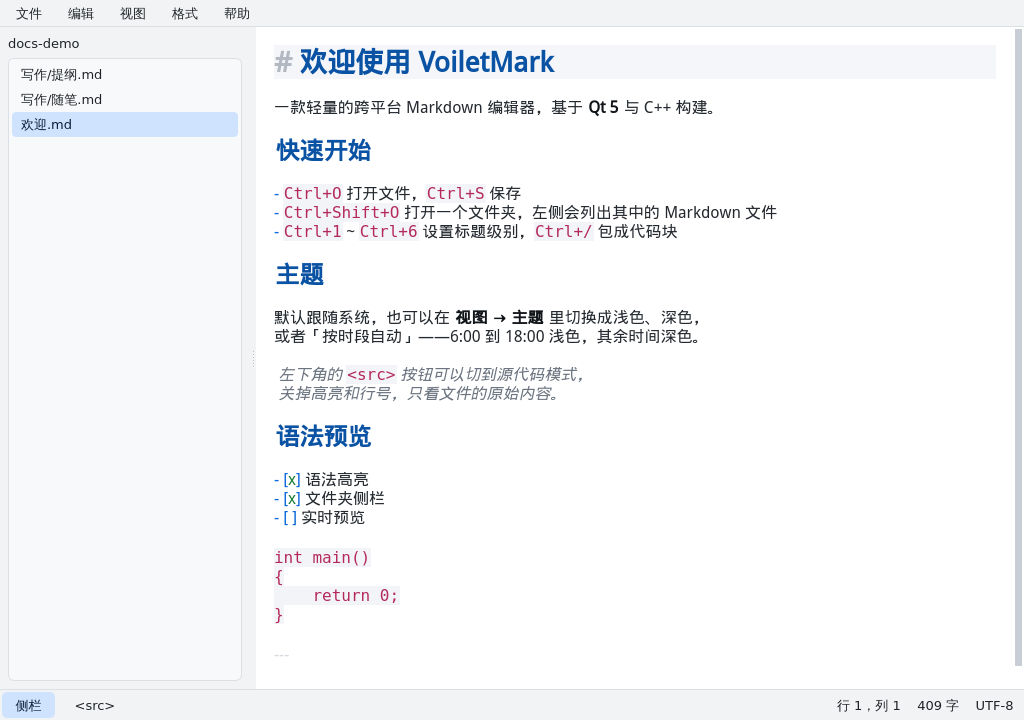Open the 视图 menu

click(133, 14)
